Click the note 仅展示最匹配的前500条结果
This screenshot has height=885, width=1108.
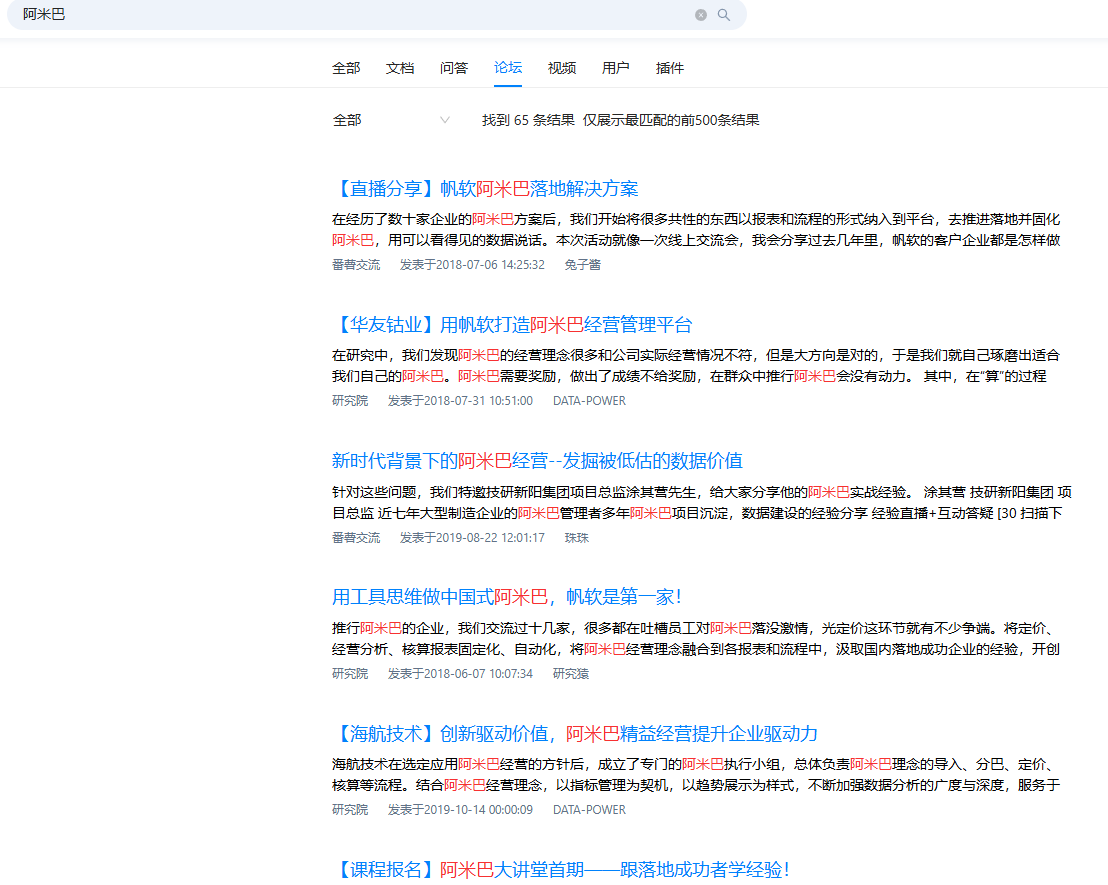[x=671, y=120]
